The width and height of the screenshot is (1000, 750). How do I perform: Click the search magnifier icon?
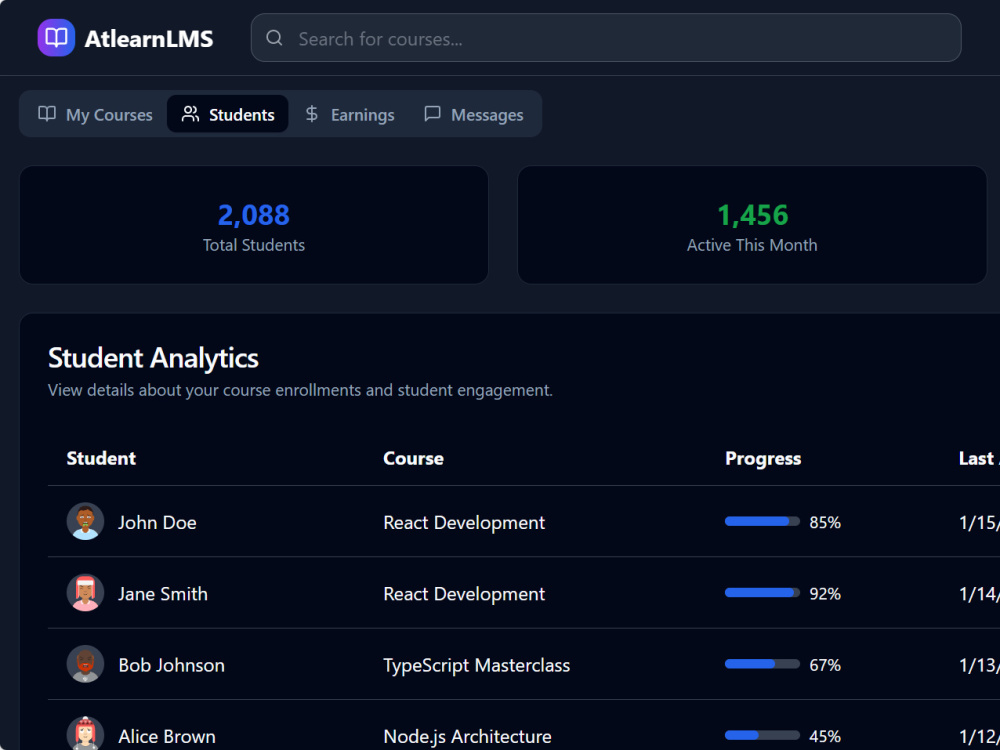274,38
